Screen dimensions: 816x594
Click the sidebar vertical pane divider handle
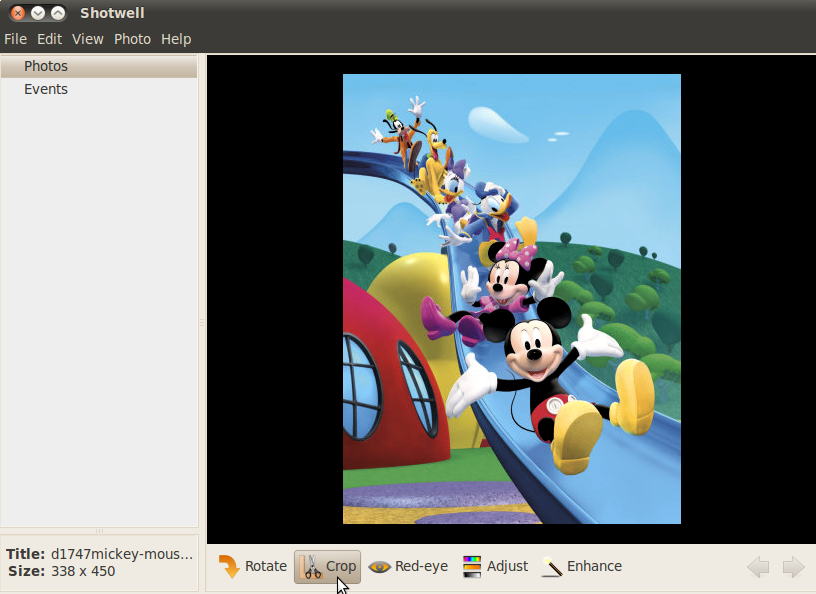click(202, 323)
